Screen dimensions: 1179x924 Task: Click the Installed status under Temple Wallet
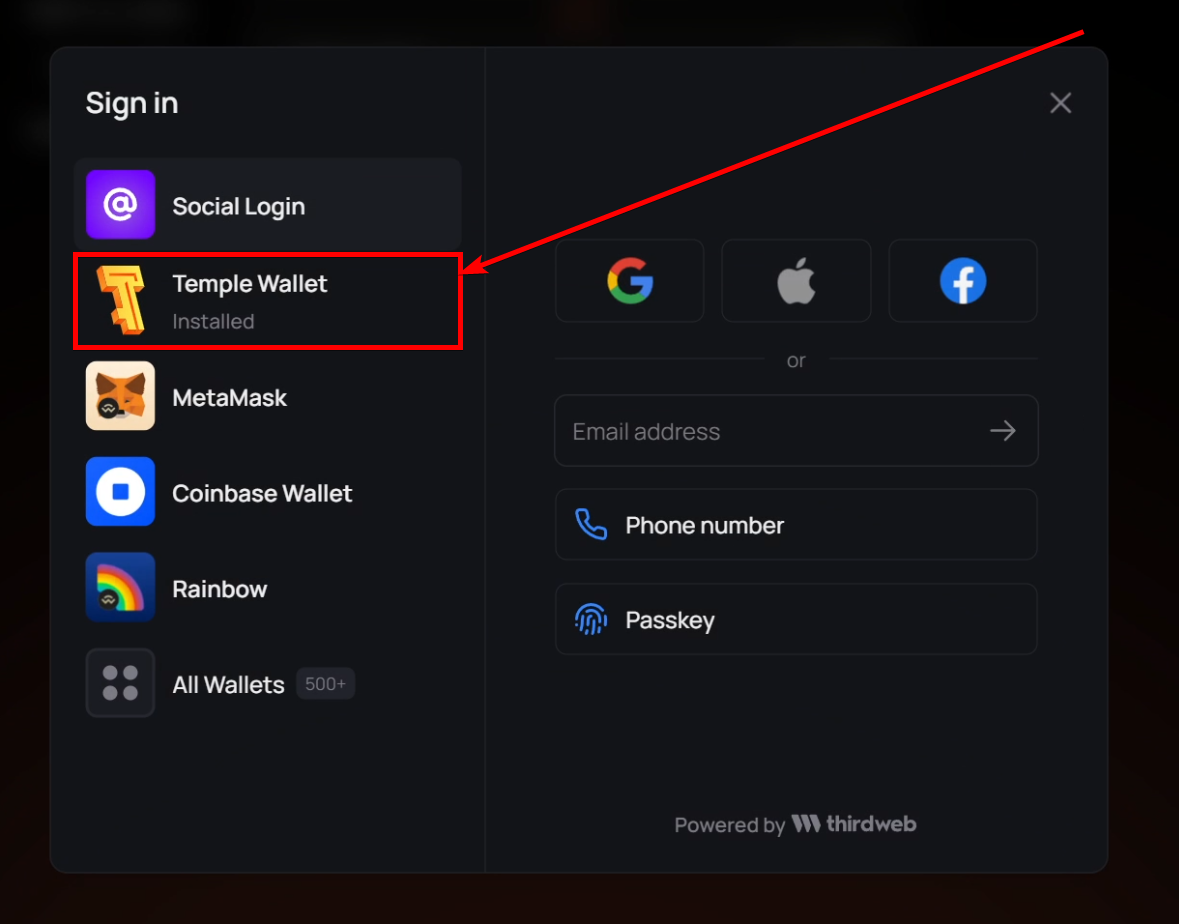point(214,321)
